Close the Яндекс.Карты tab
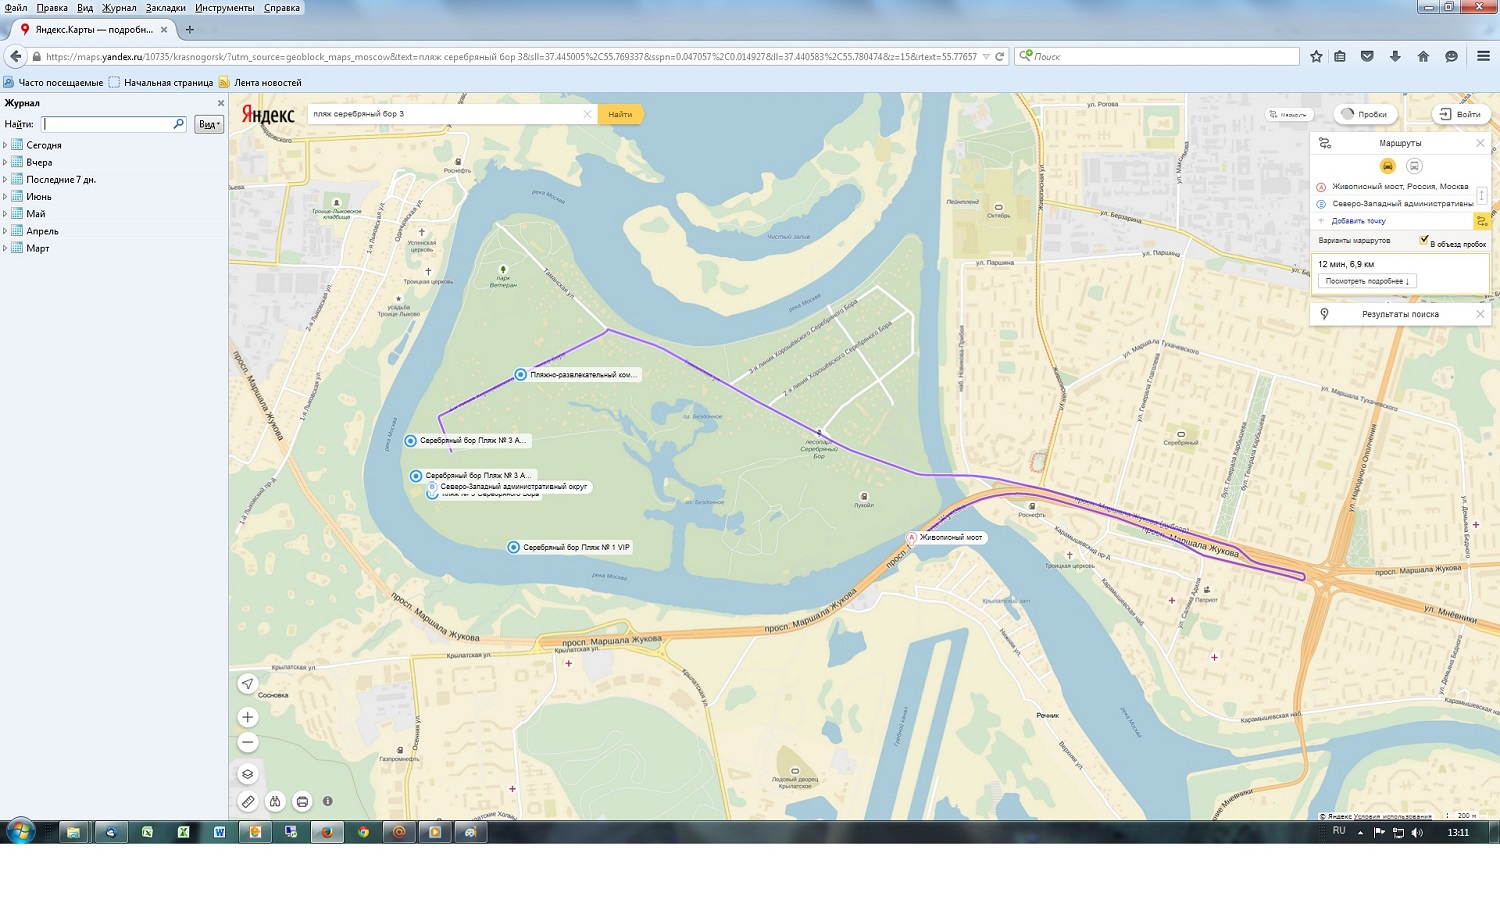1500x914 pixels. [x=165, y=30]
